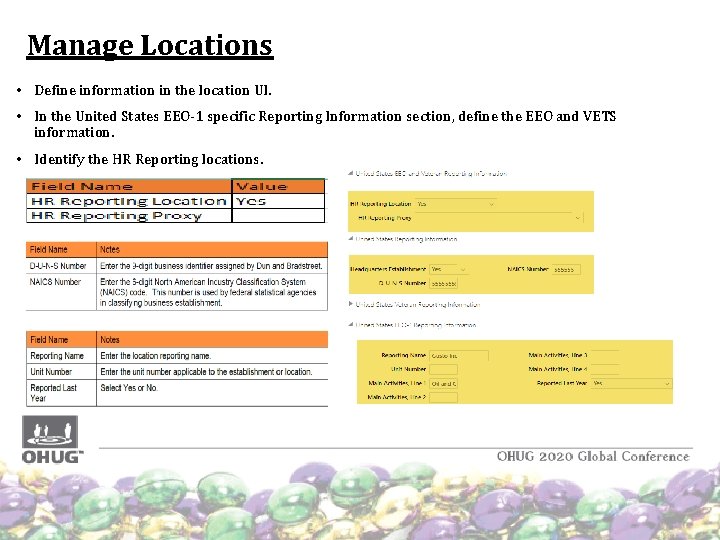Open the HR Reporting Location dropdown
This screenshot has height=540, width=720.
pyautogui.click(x=456, y=204)
